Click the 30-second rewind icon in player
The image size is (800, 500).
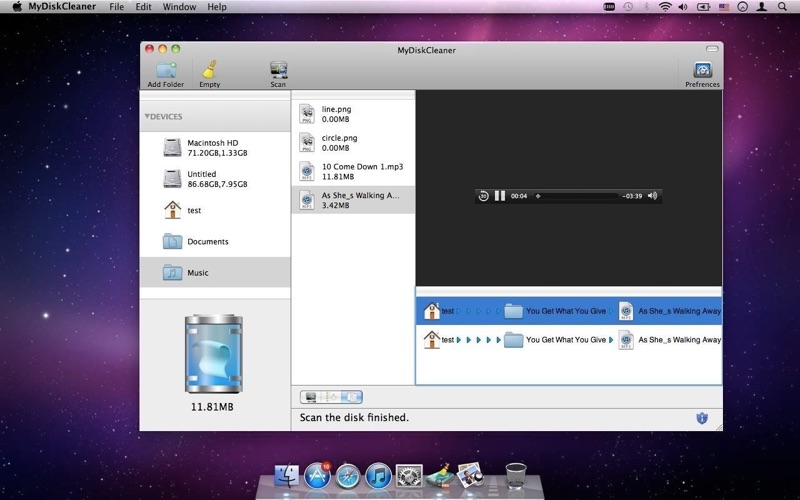pos(483,196)
